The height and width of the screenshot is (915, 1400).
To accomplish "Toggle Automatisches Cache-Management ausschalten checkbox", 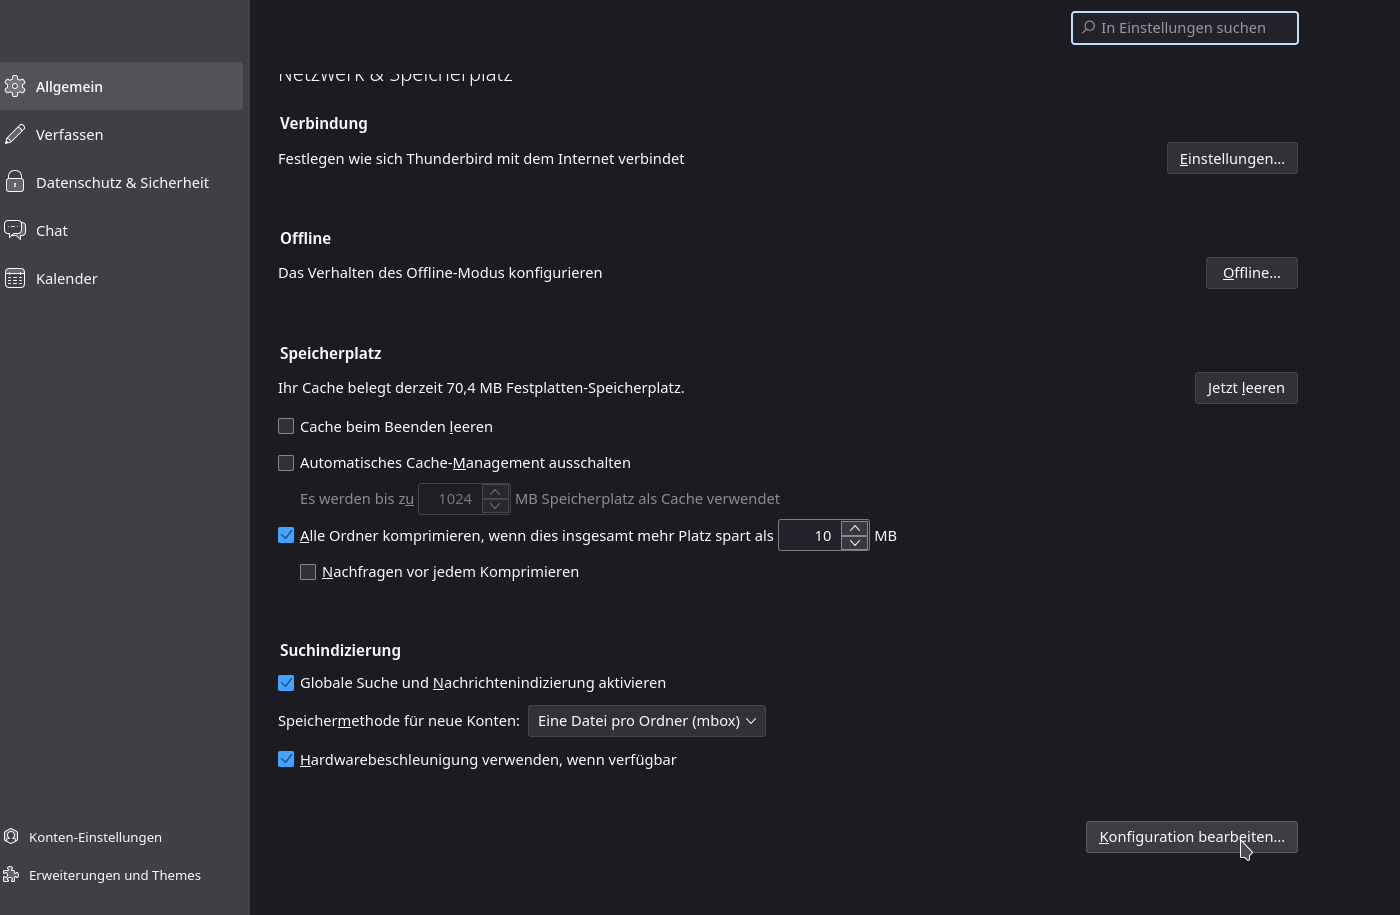I will [x=286, y=463].
